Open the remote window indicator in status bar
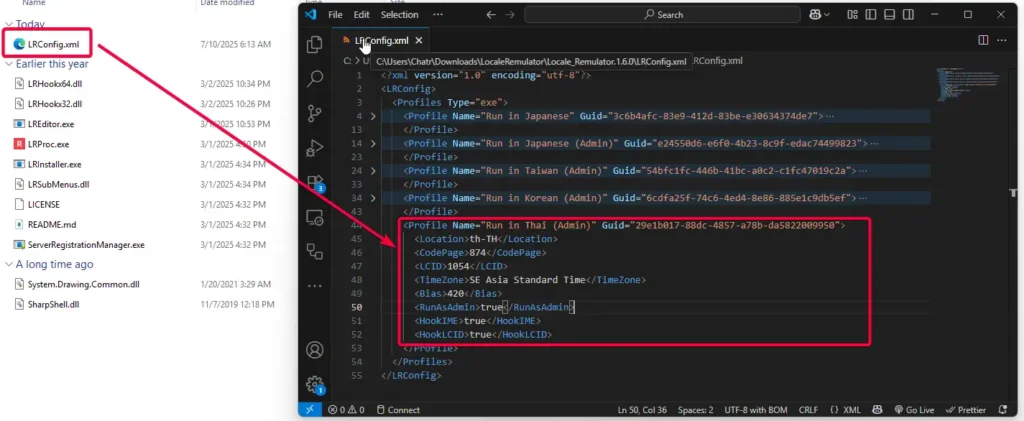This screenshot has width=1024, height=421. [310, 410]
